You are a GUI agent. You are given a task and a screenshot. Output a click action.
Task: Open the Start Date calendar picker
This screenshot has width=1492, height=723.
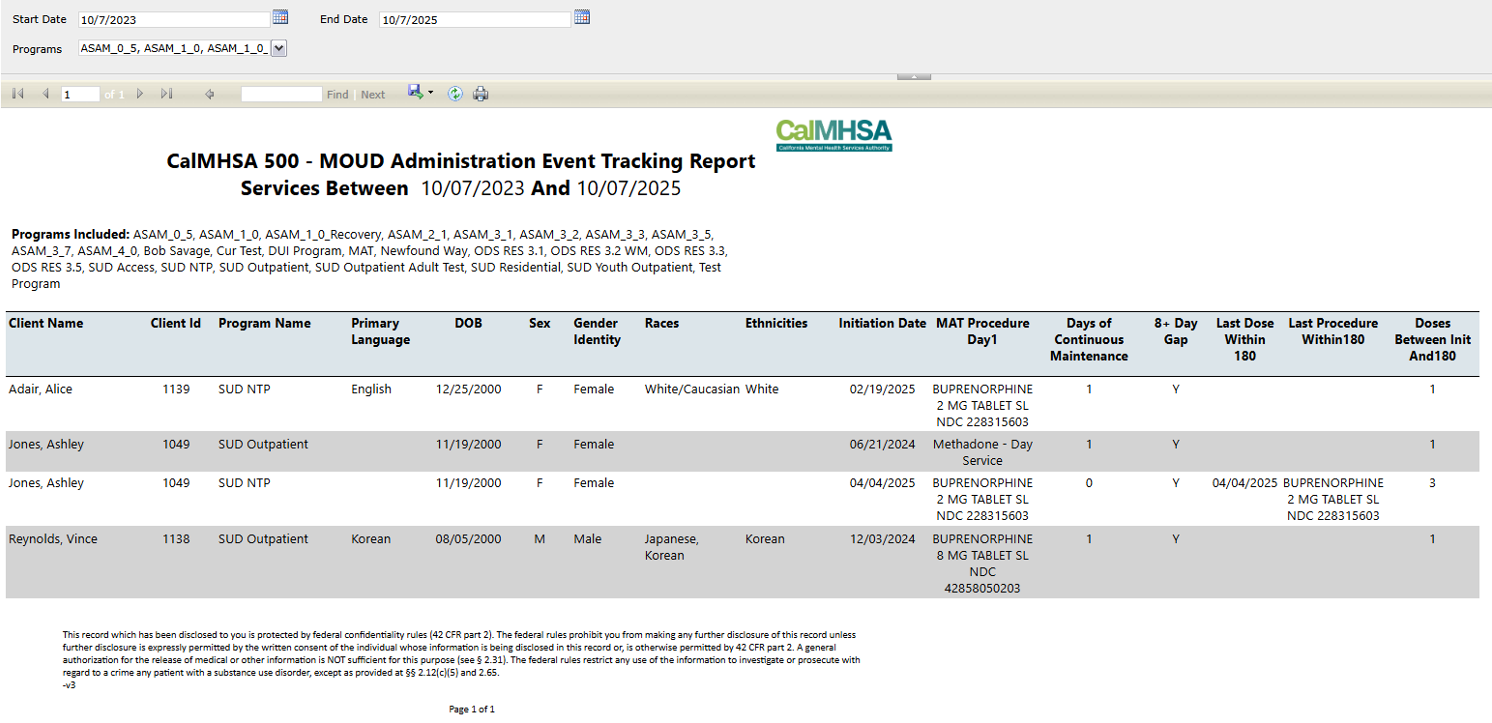[x=280, y=17]
